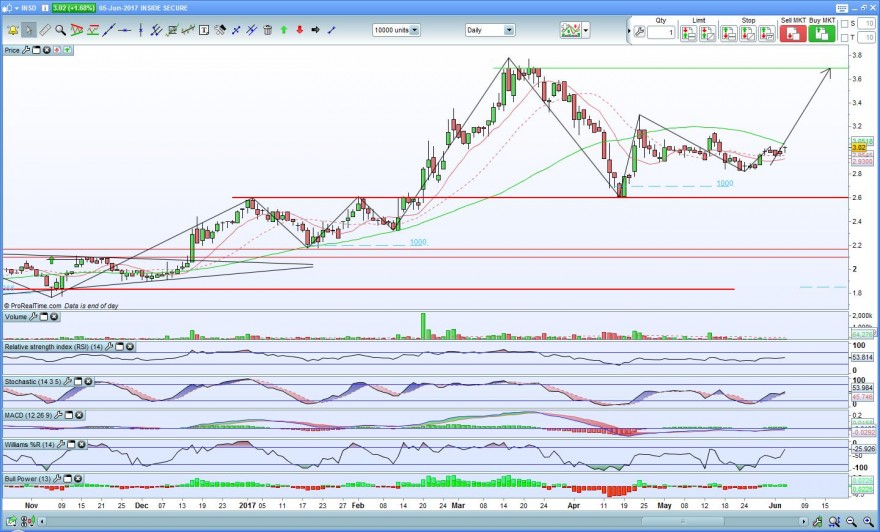Click the Price panel label
This screenshot has width=880, height=532.
[12, 51]
